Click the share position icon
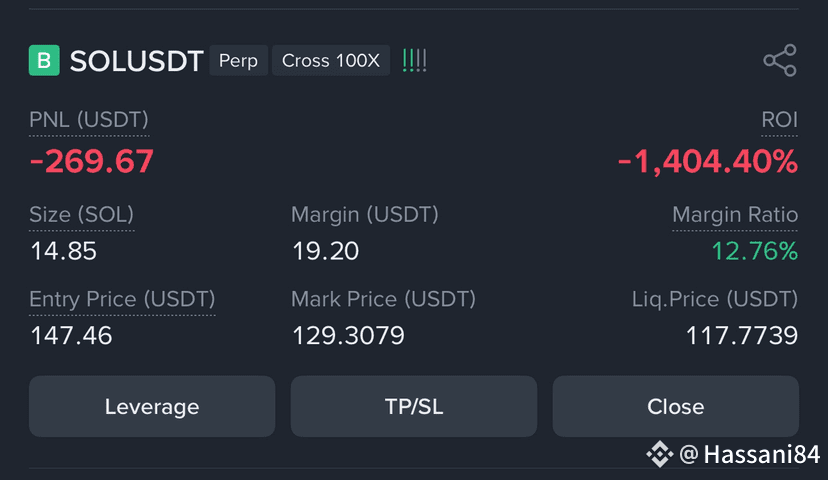The height and width of the screenshot is (480, 828). coord(780,60)
